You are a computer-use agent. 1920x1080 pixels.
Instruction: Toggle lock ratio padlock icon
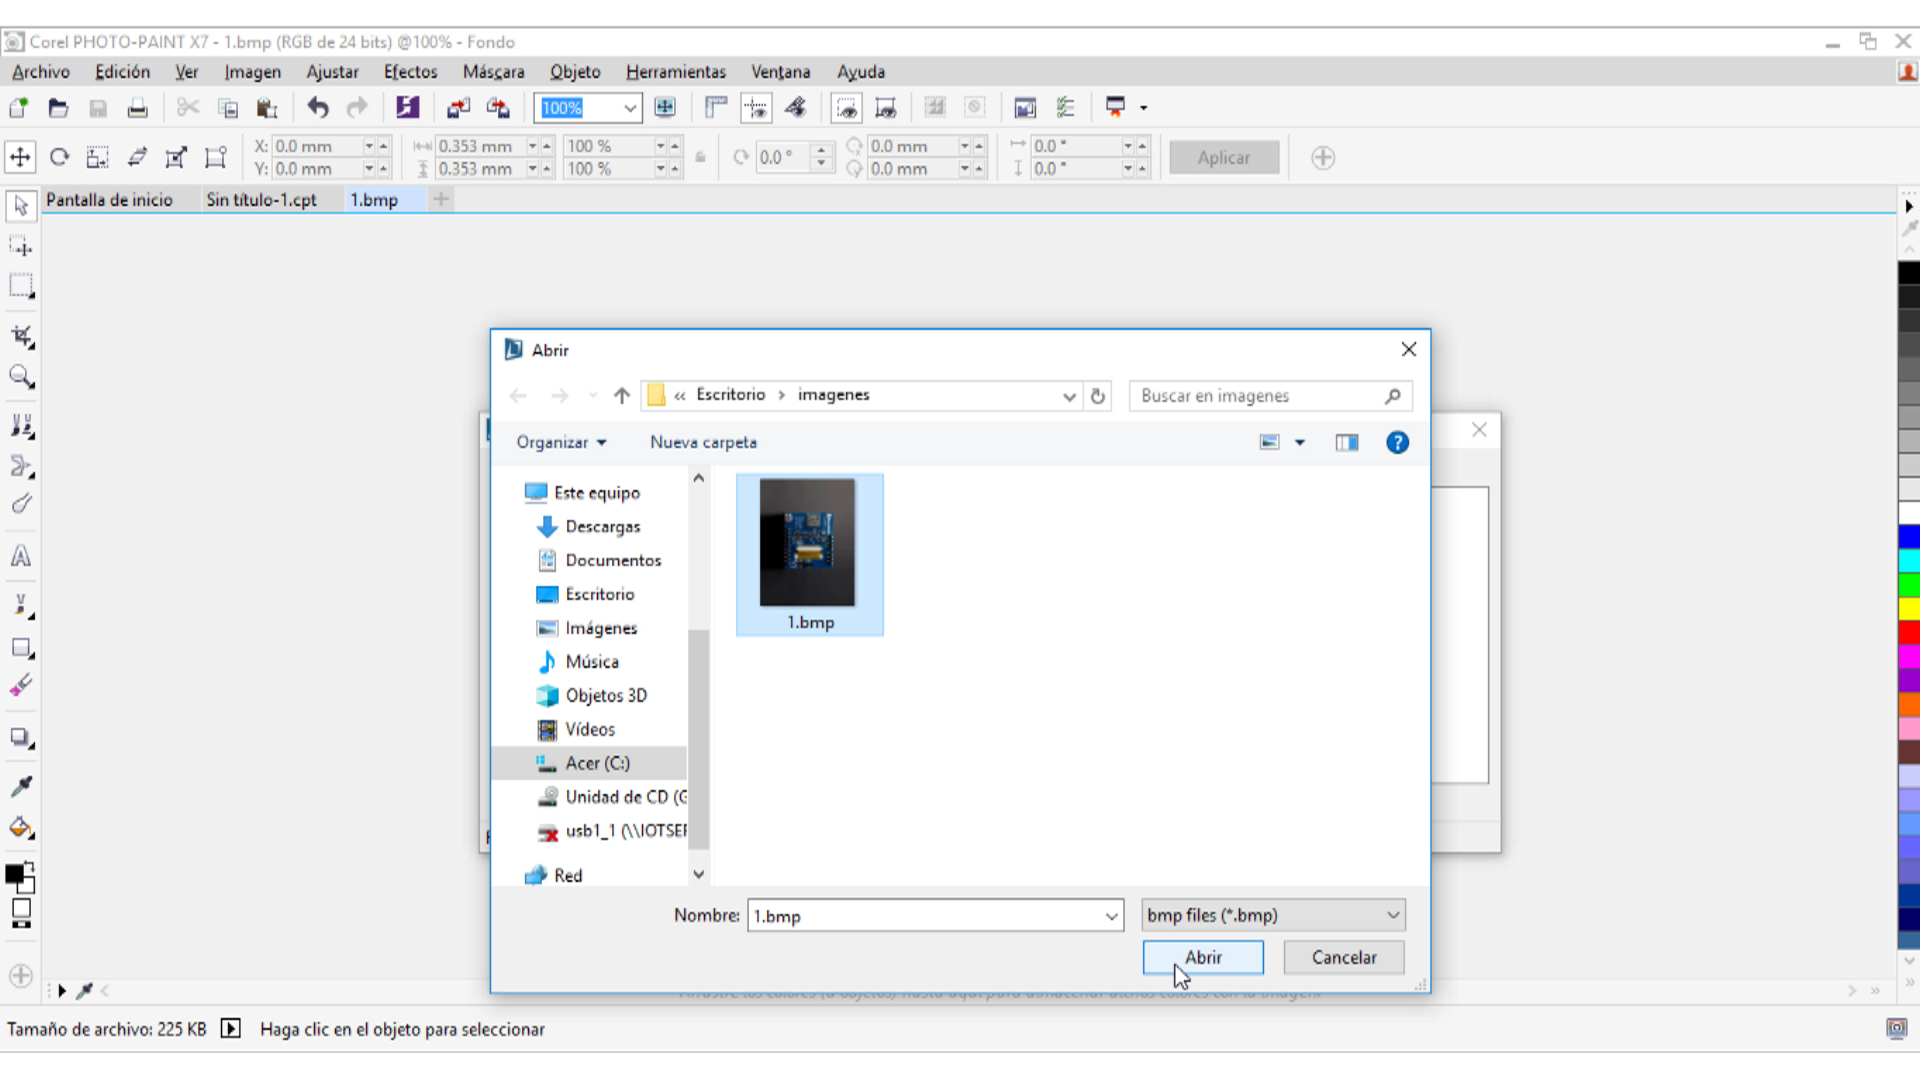coord(700,157)
